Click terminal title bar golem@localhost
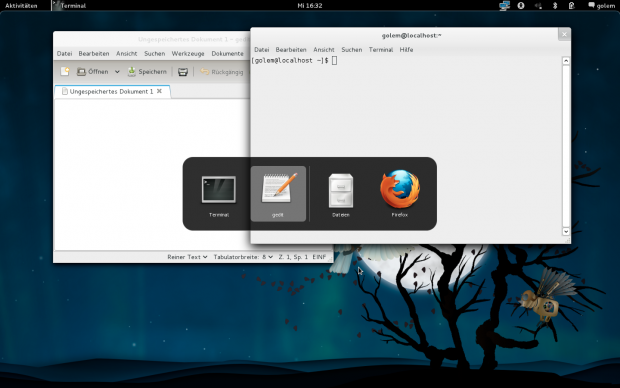Screen dimensions: 620x388 [411, 35]
